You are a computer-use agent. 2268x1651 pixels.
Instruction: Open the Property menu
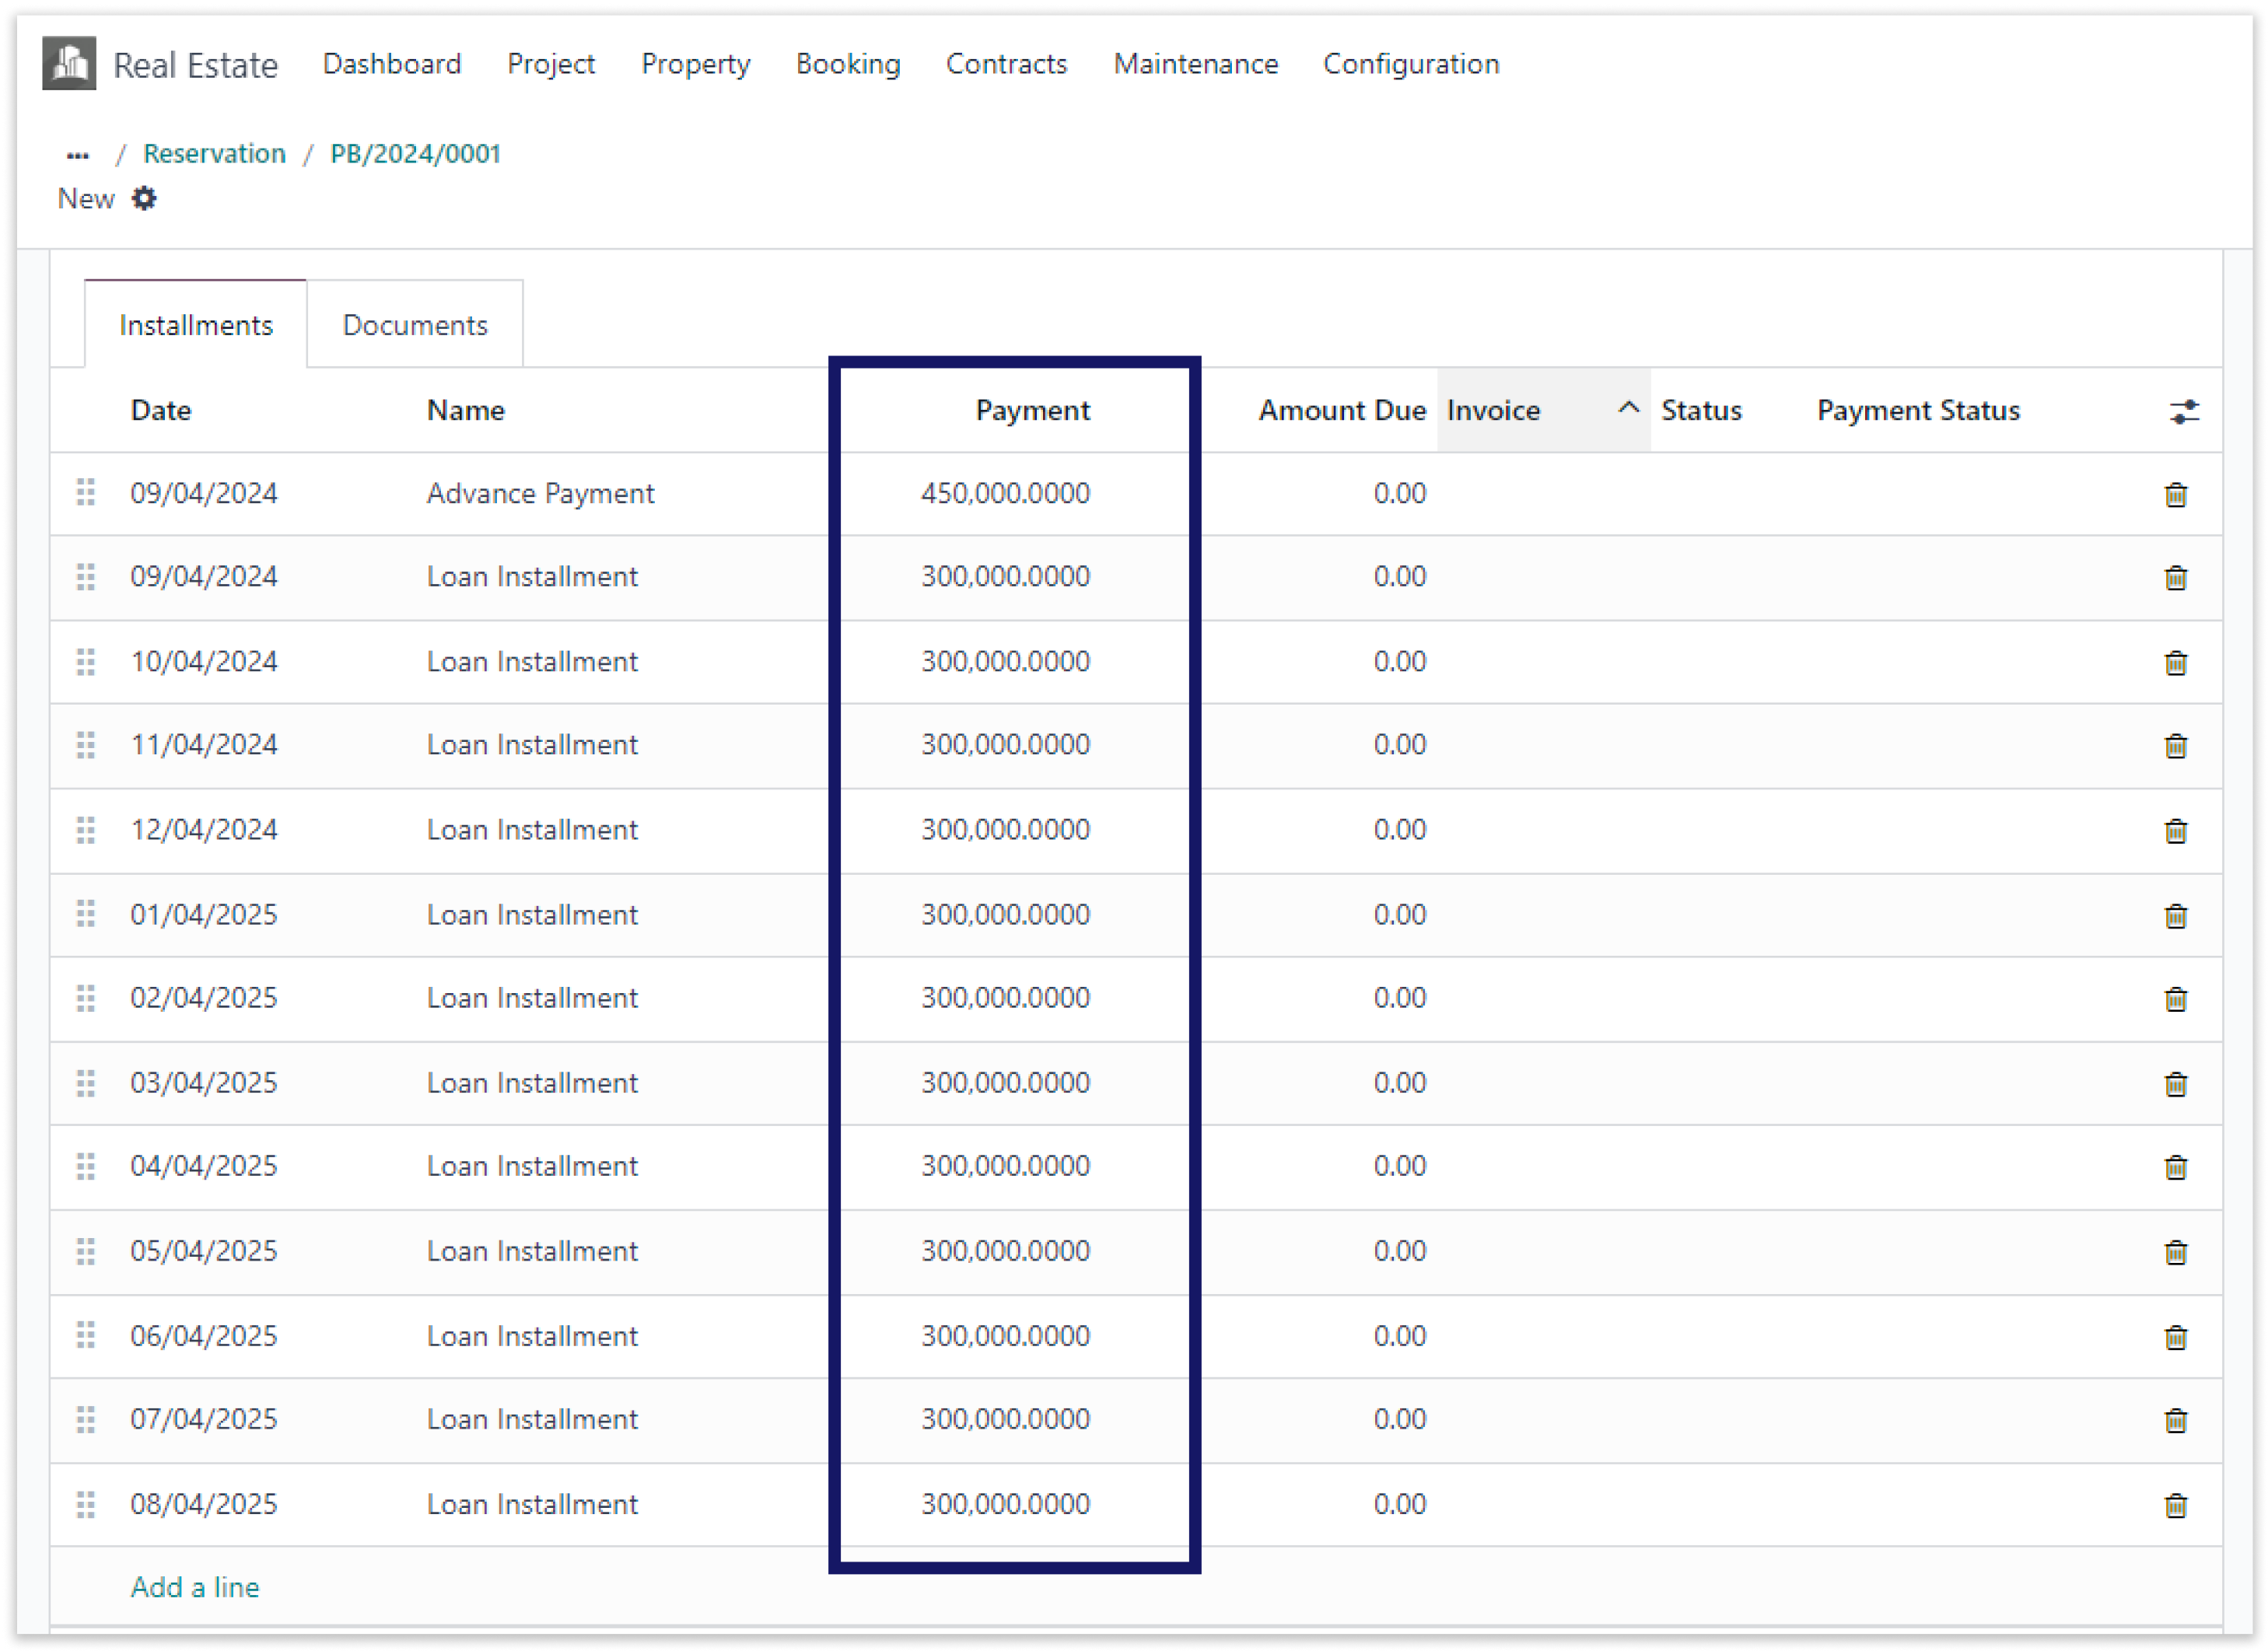tap(695, 64)
